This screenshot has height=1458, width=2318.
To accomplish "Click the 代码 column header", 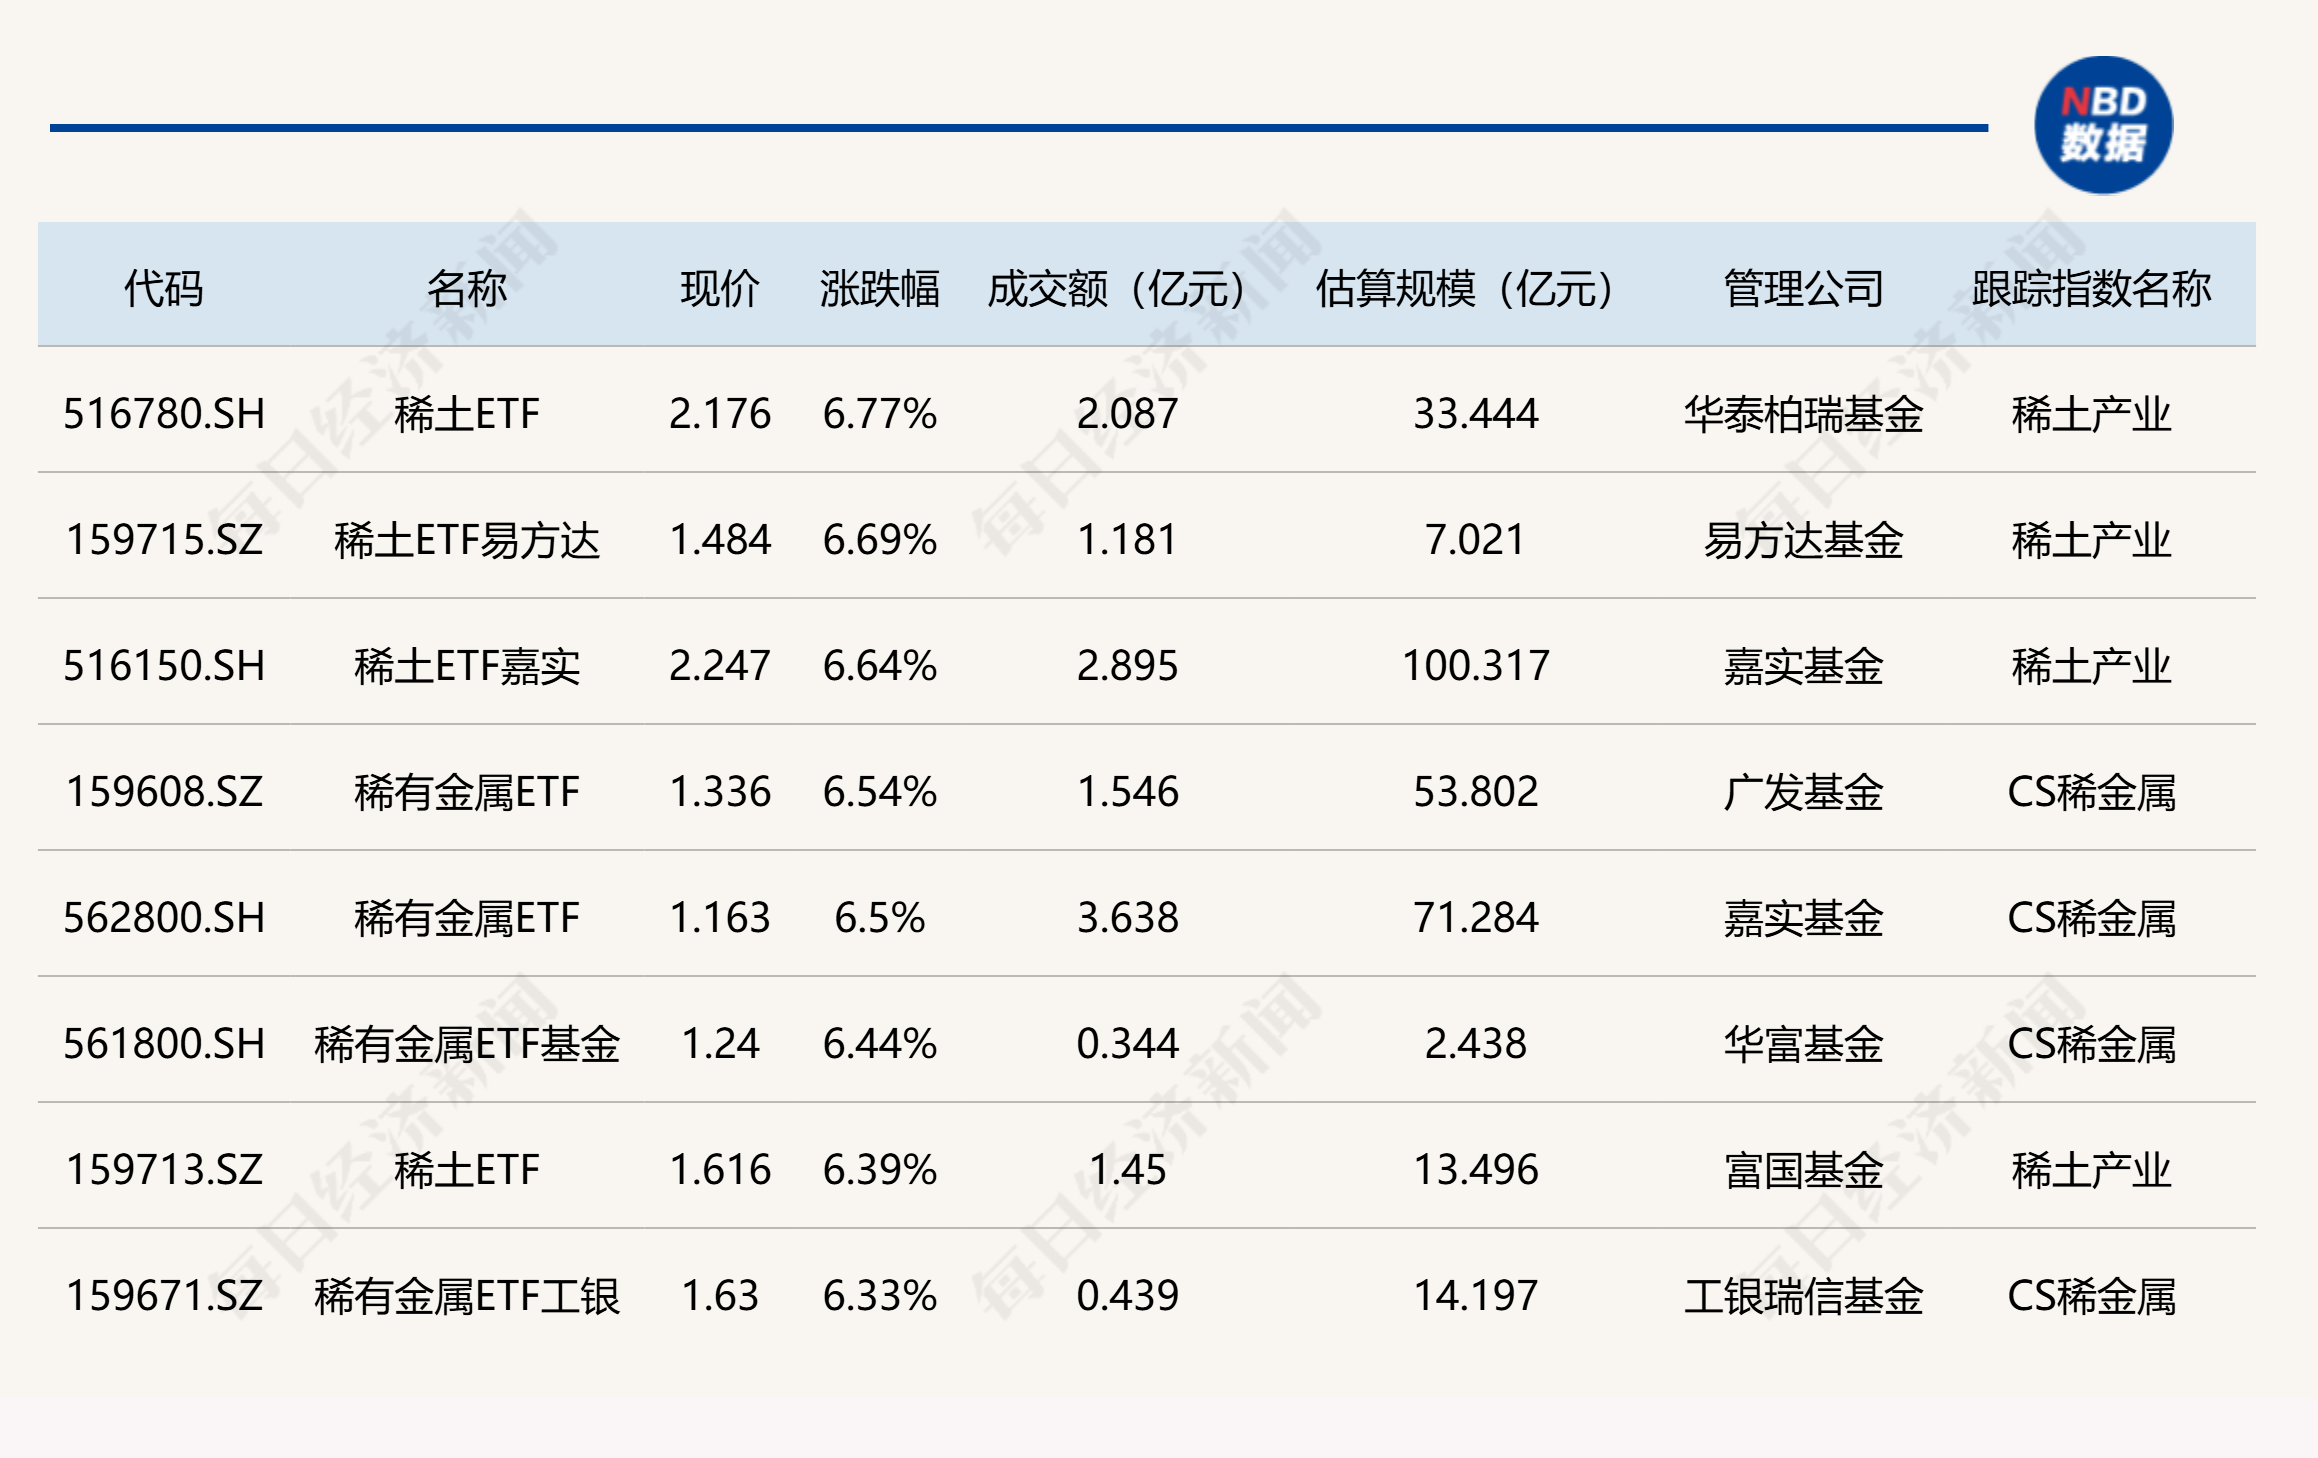I will [x=163, y=288].
